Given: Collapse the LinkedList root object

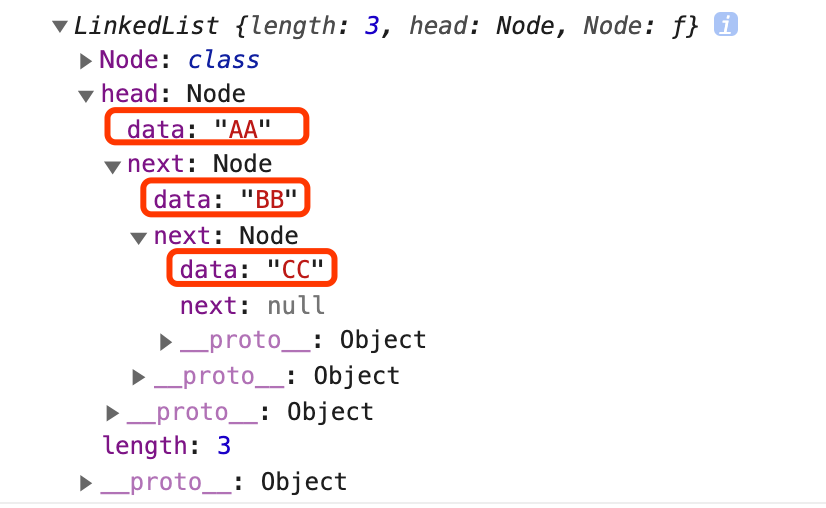Looking at the screenshot, I should click(x=61, y=27).
